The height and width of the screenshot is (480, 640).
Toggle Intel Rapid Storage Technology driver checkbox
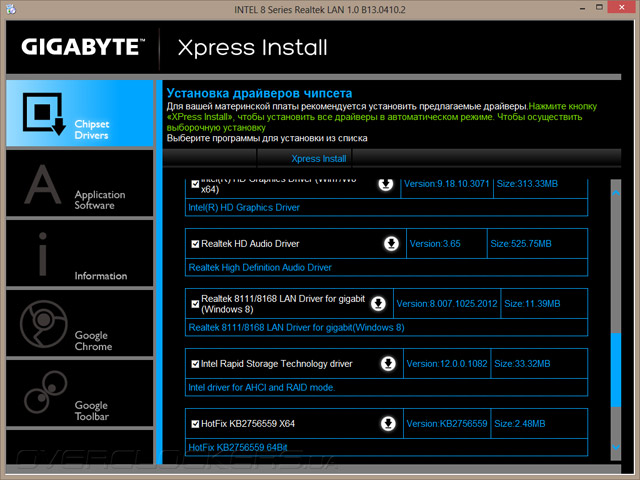195,364
